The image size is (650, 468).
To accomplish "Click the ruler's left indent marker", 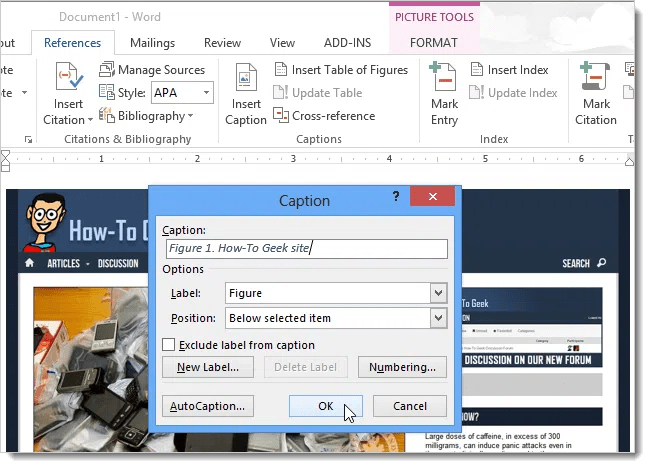I will (x=5, y=162).
